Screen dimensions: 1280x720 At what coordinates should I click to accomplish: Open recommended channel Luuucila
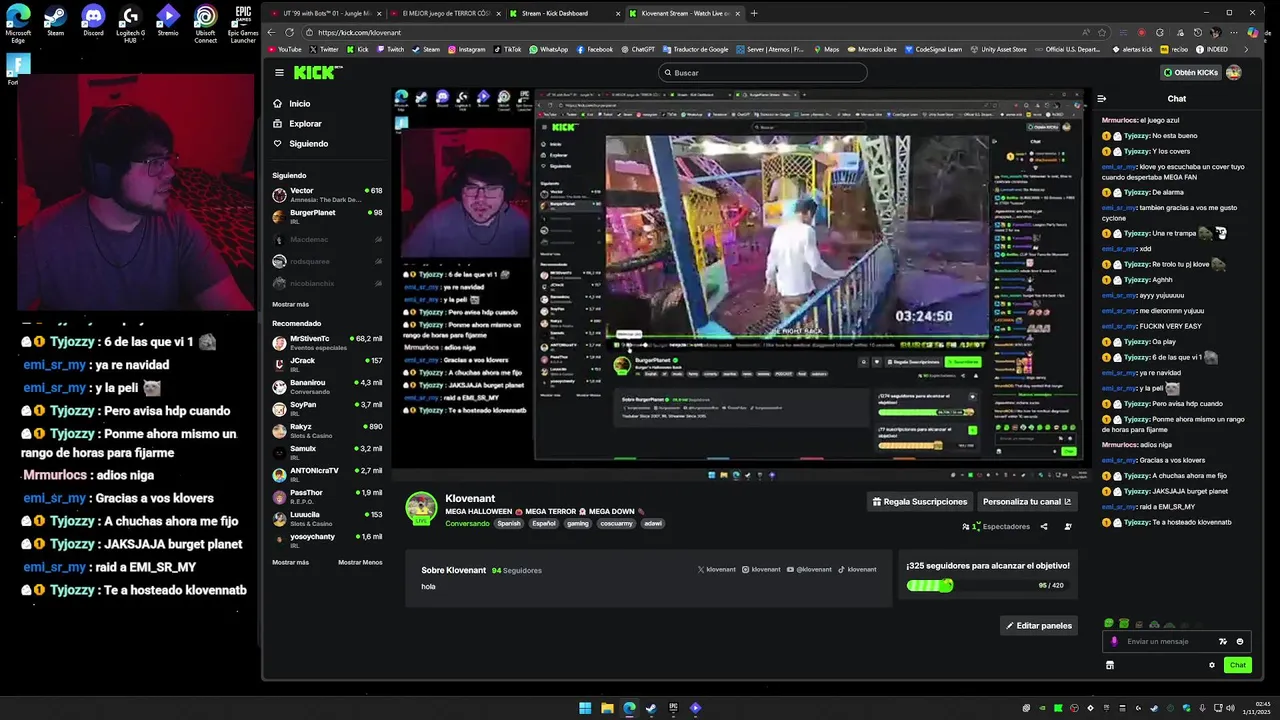[327, 519]
